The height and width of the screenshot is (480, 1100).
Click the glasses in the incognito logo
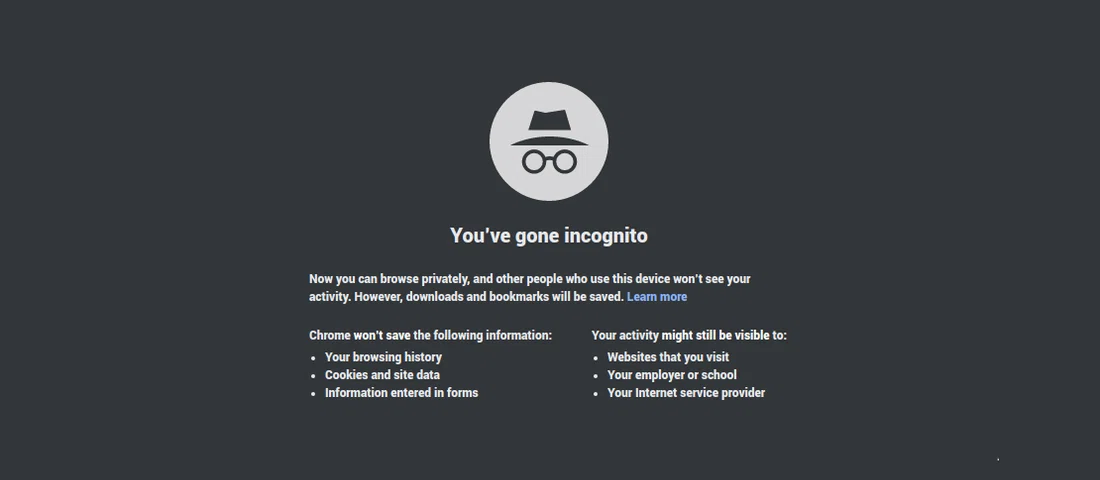(x=549, y=160)
